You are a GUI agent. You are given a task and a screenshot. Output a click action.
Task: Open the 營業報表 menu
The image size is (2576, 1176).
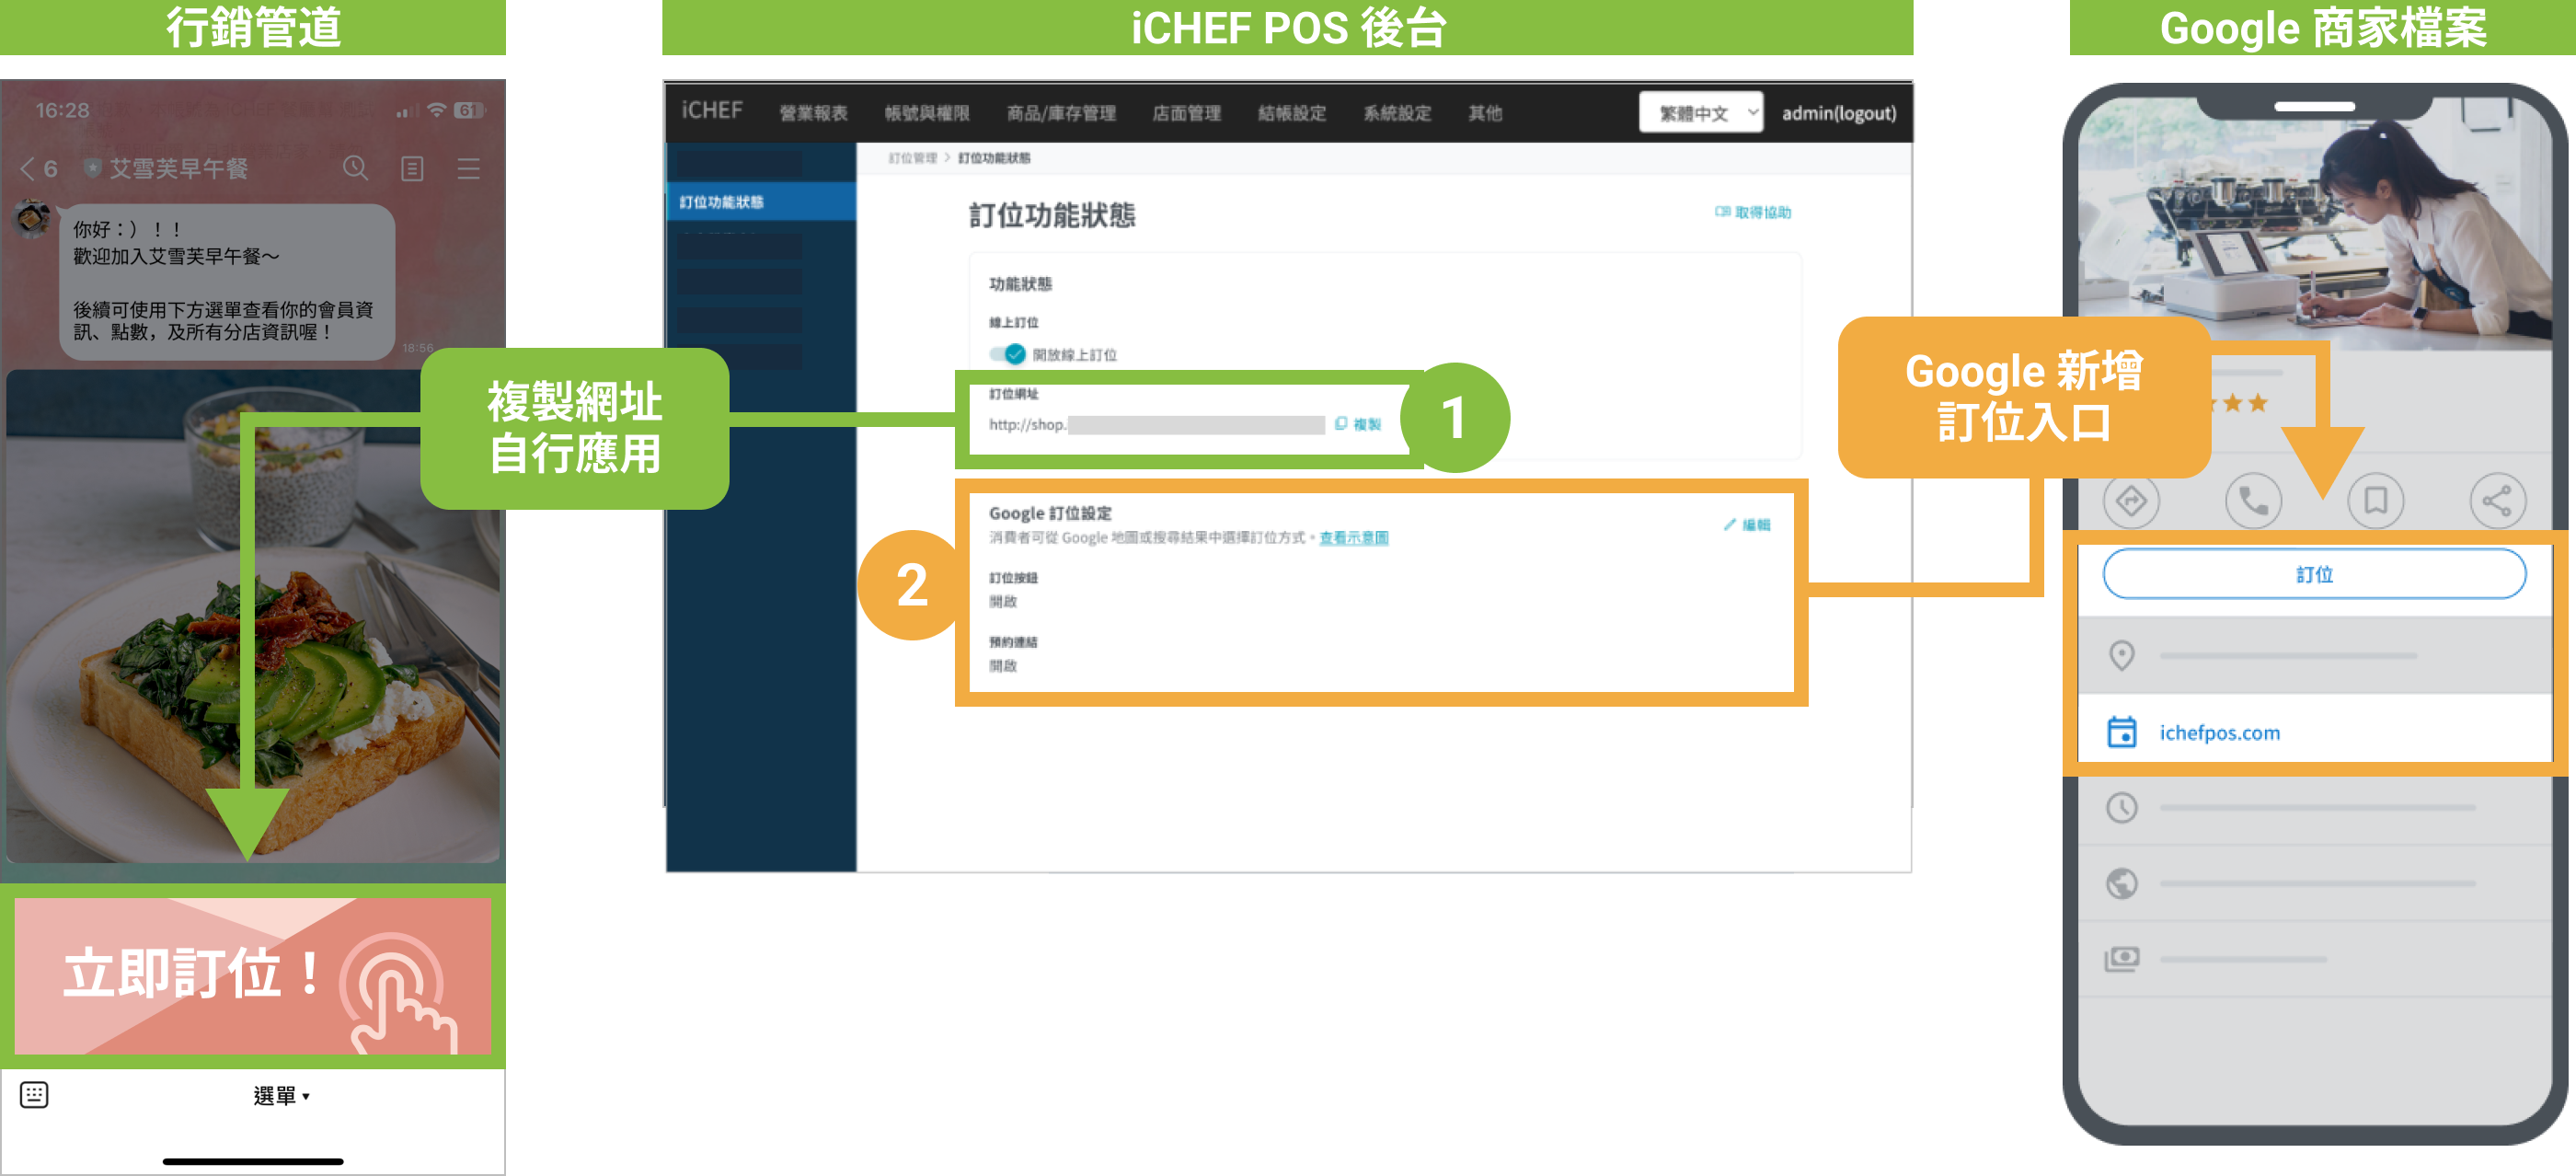click(x=813, y=113)
